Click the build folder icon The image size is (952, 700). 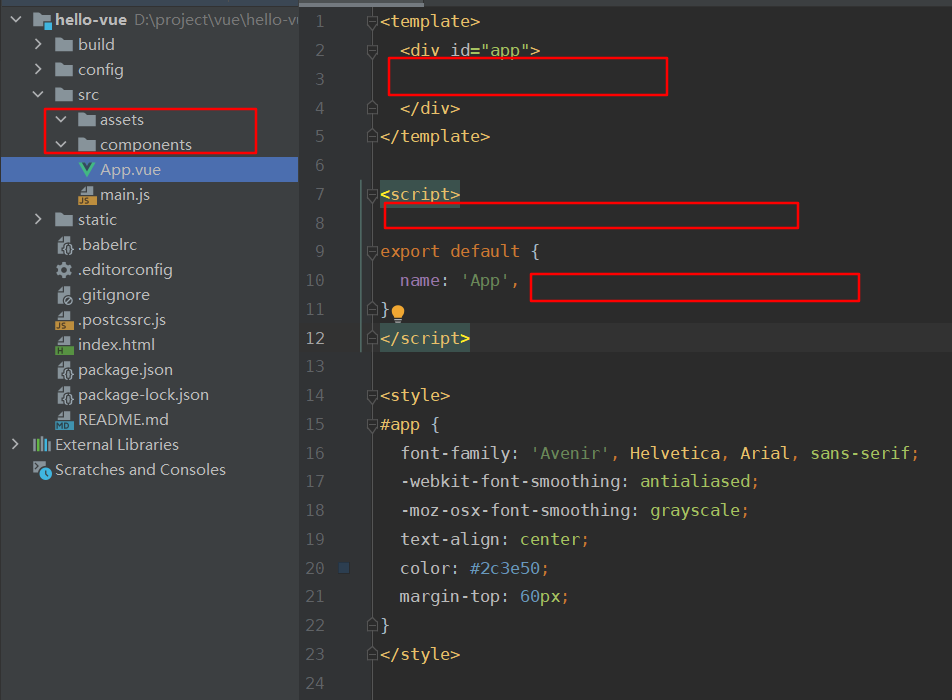click(x=64, y=44)
